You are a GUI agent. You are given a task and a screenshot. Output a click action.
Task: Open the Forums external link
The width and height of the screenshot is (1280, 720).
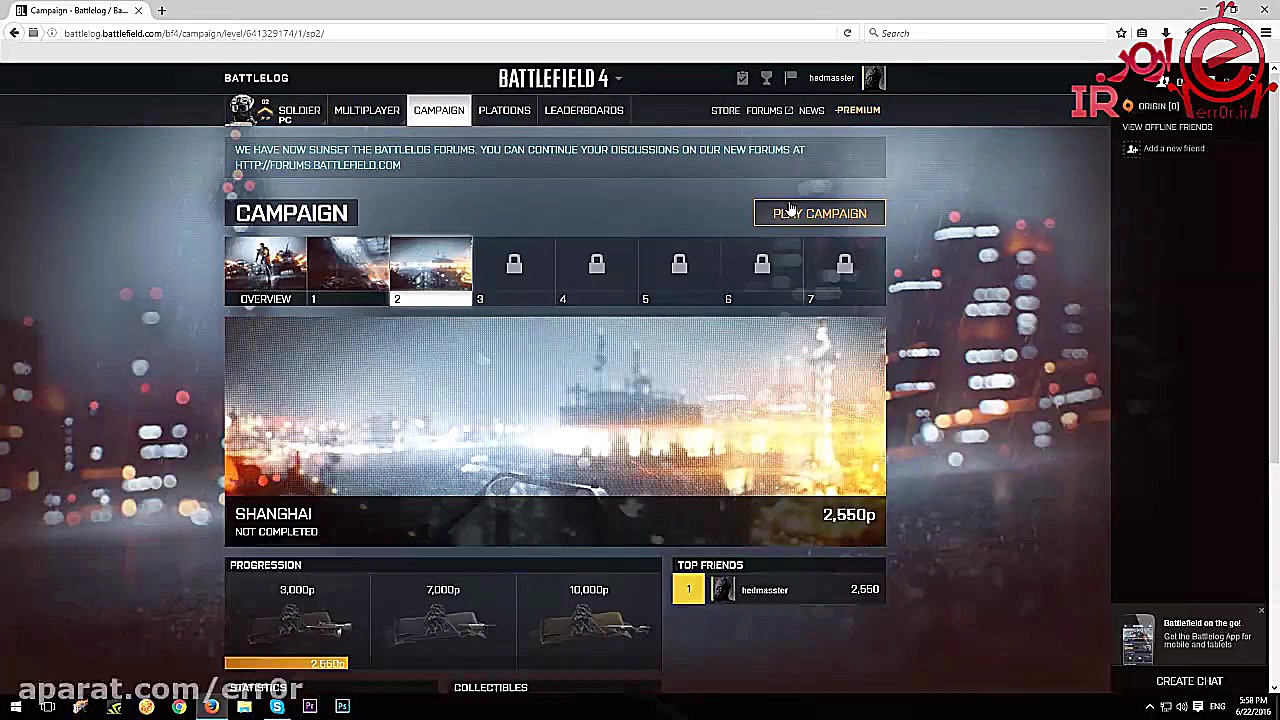(769, 110)
